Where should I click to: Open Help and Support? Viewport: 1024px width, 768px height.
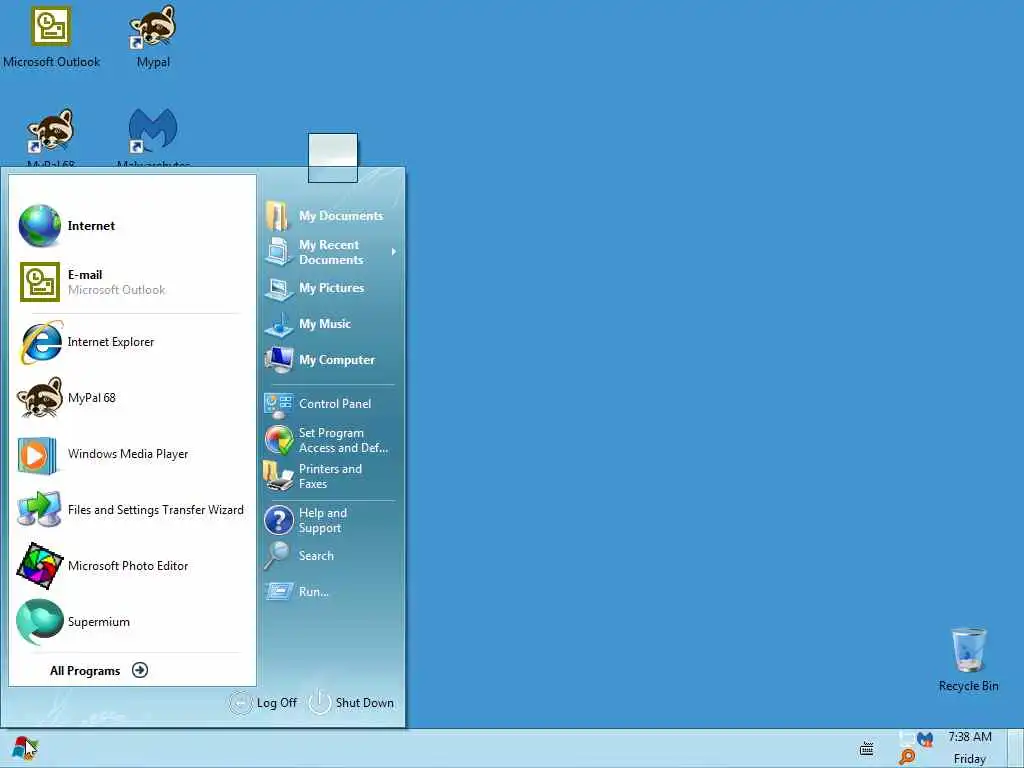[330, 520]
